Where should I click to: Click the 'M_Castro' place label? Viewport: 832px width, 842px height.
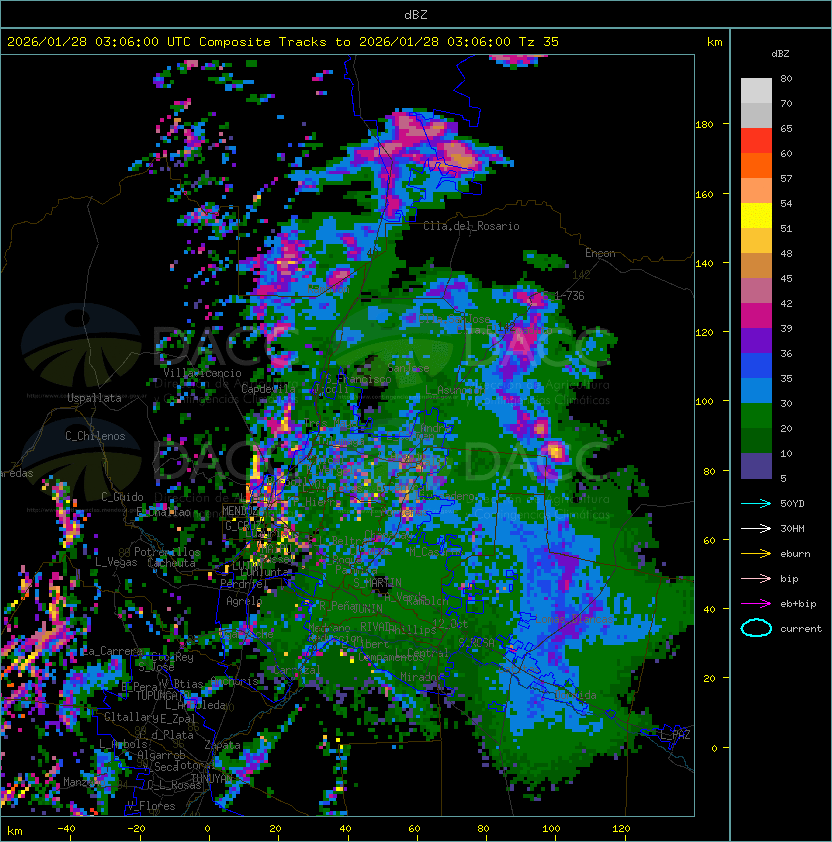coord(435,551)
